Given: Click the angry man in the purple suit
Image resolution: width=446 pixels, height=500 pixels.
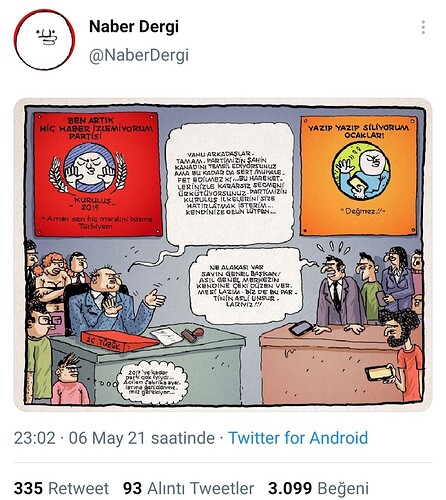Looking at the screenshot, I should coord(339,294).
